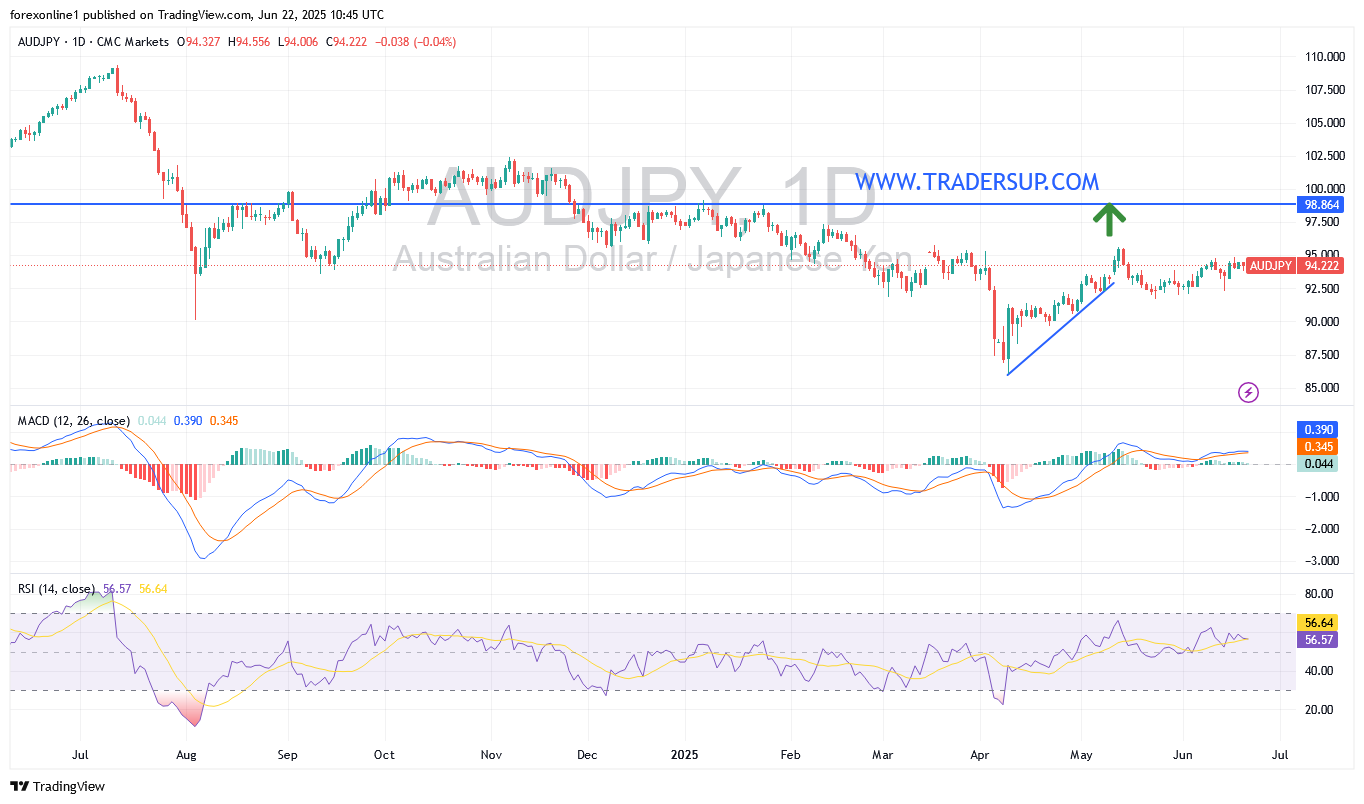Image resolution: width=1364 pixels, height=804 pixels.
Task: Click the 20.00 RSI axis label
Action: [x=1319, y=709]
